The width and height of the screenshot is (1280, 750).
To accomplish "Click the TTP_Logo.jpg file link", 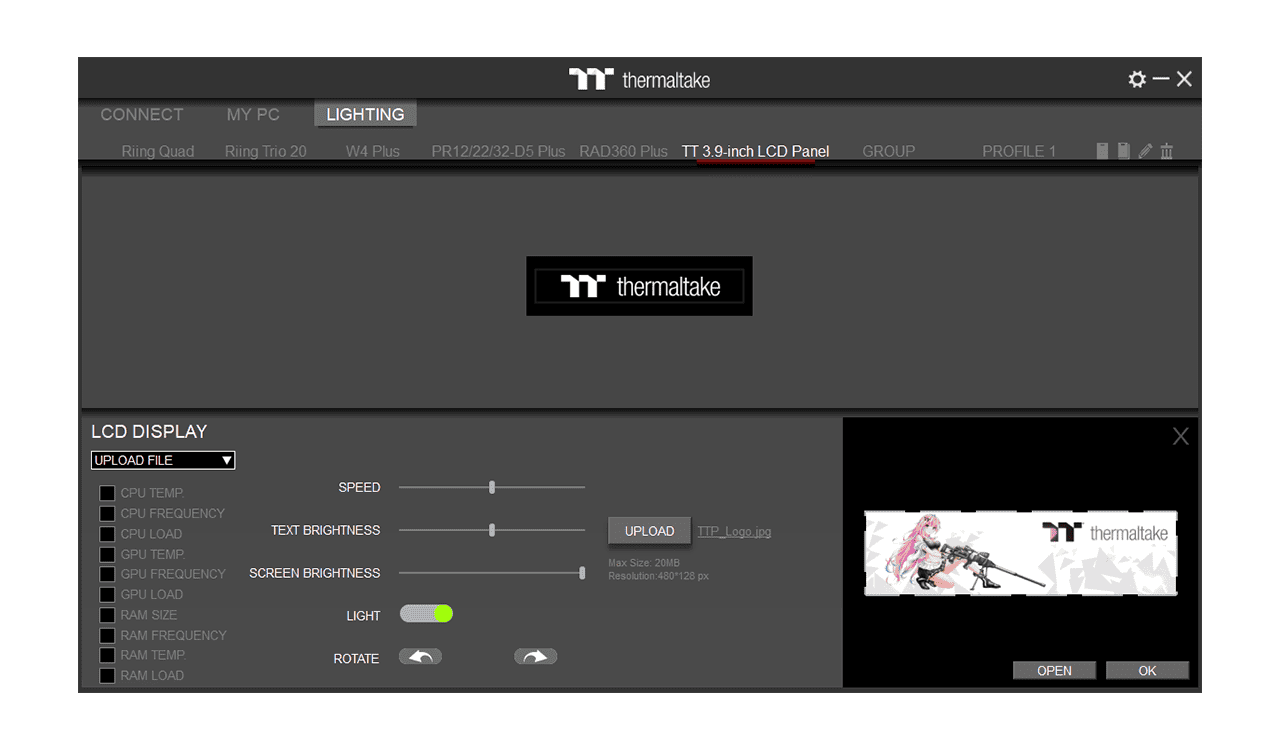I will 734,531.
